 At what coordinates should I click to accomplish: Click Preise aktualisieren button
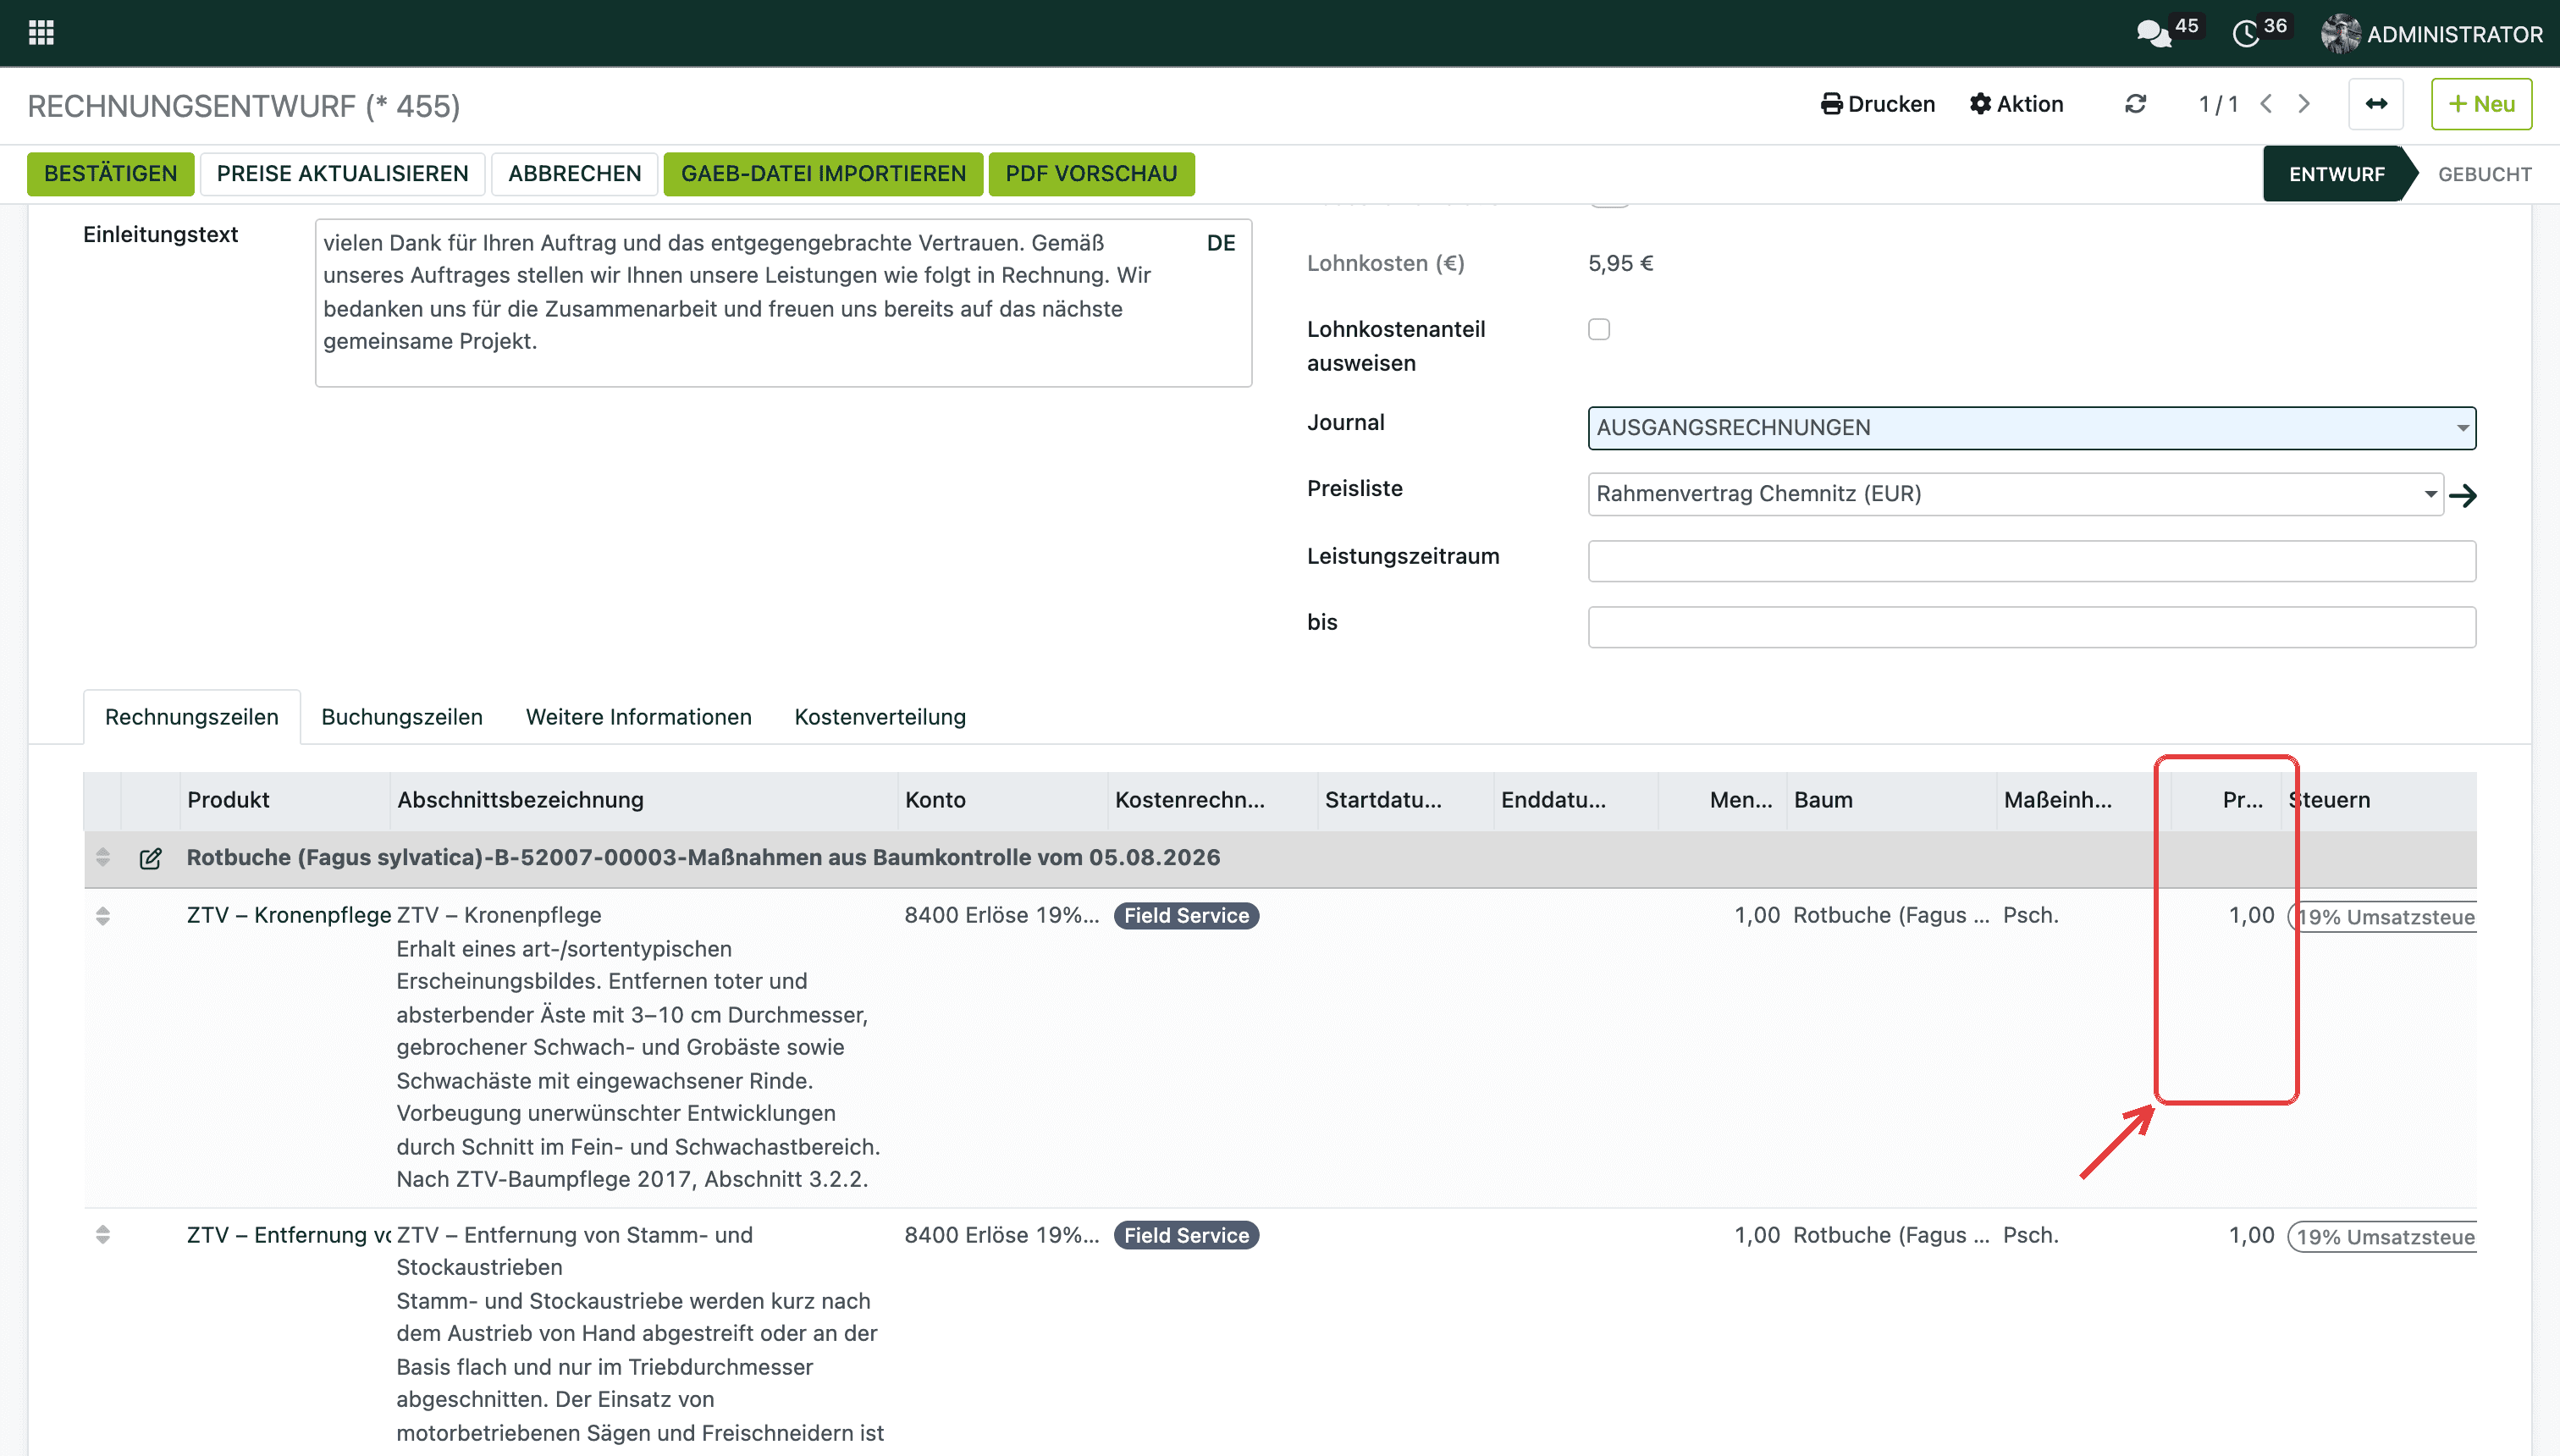(x=342, y=174)
